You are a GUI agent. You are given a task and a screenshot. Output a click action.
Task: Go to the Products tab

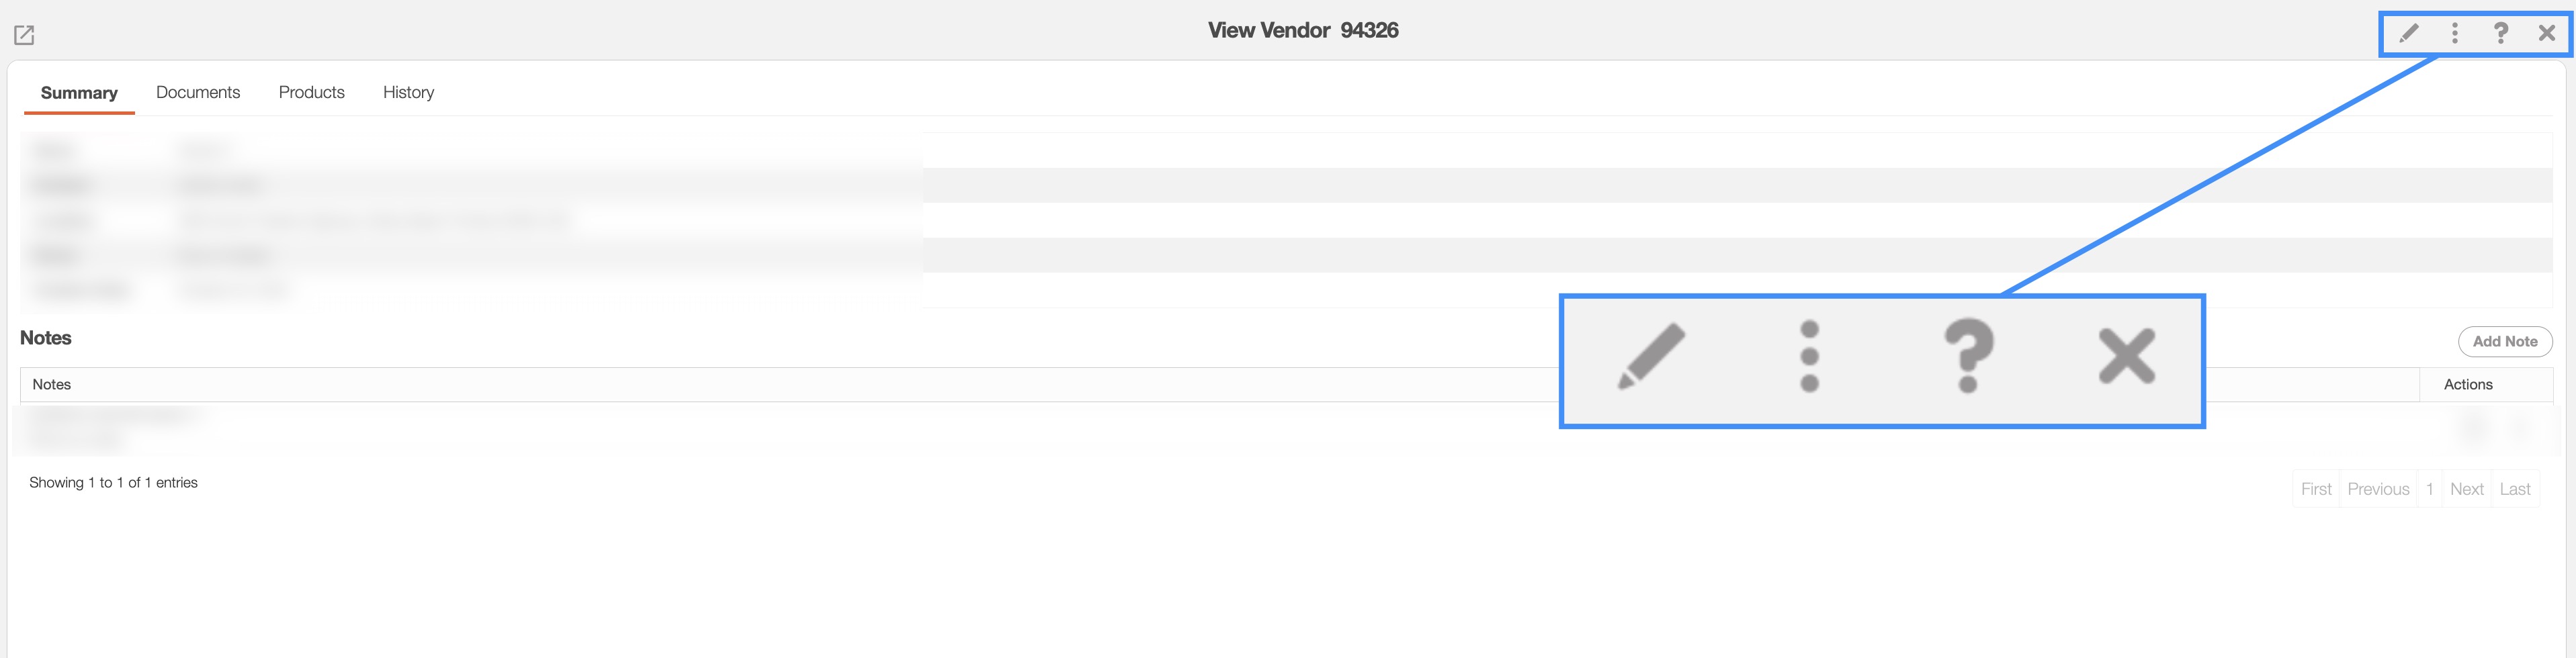(x=311, y=92)
